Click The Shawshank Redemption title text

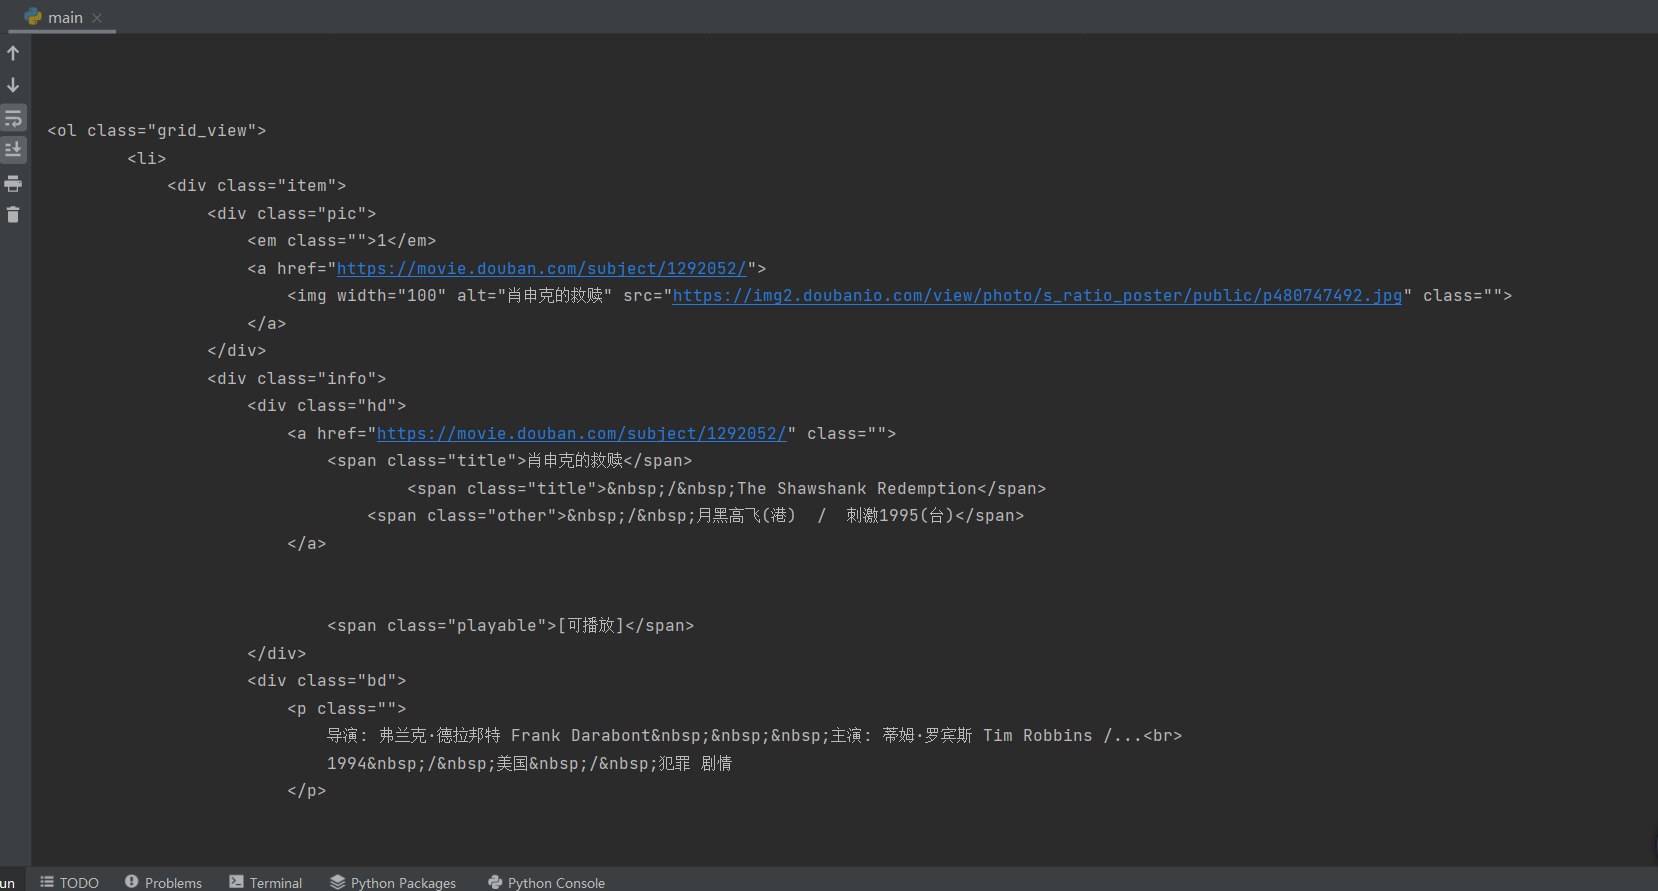[856, 488]
